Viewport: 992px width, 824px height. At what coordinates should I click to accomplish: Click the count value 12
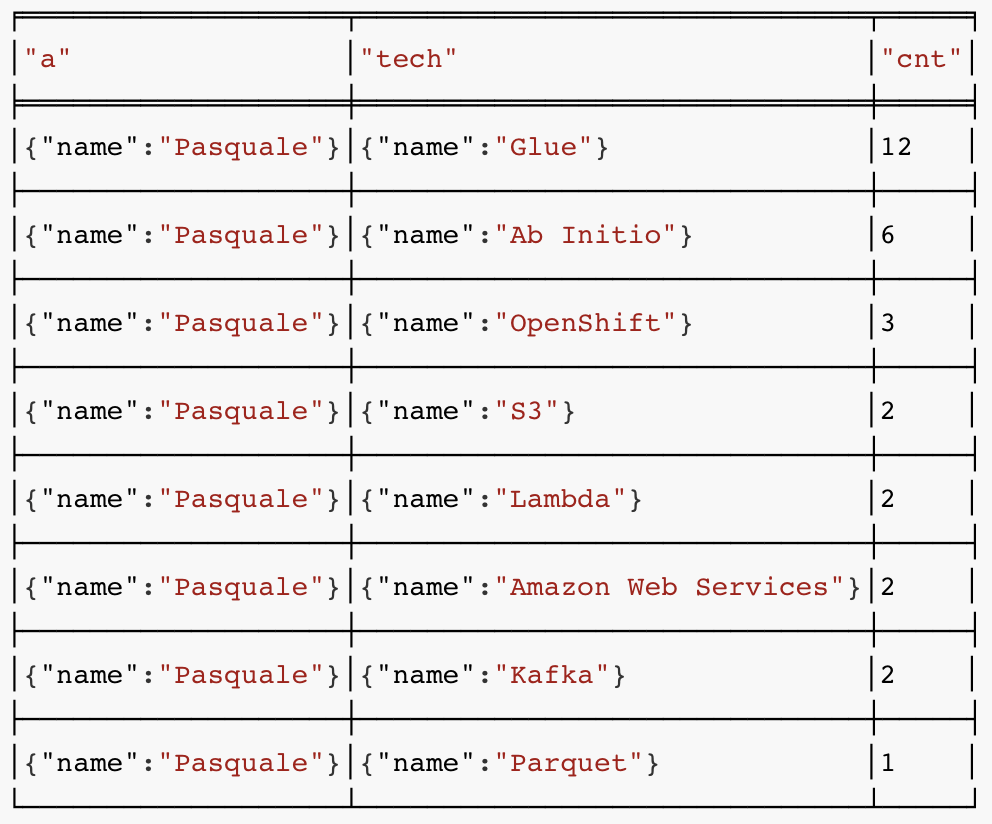click(x=896, y=148)
